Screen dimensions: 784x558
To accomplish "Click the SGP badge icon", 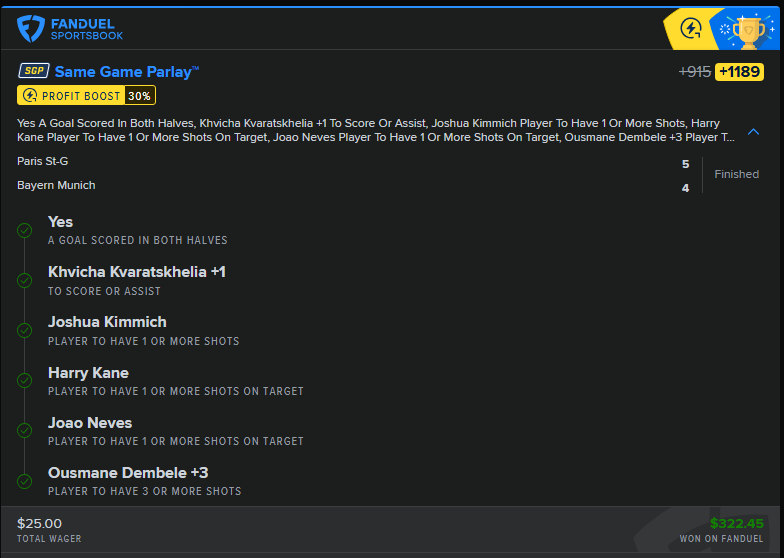I will coord(34,70).
